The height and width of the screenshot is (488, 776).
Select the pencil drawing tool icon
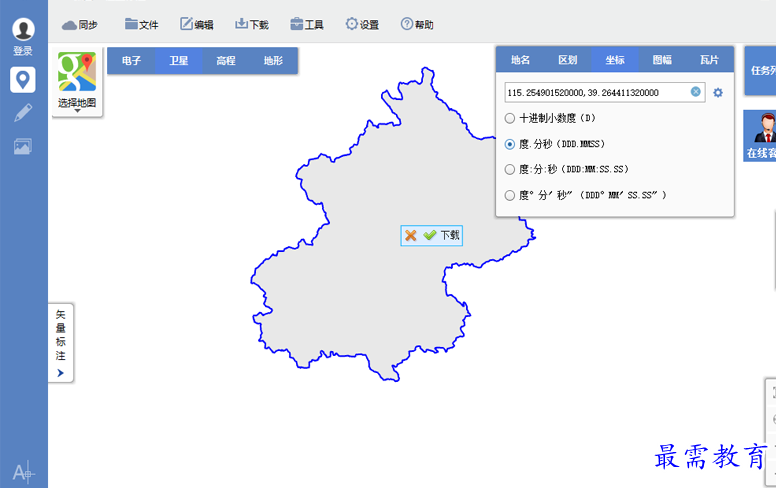[x=23, y=113]
